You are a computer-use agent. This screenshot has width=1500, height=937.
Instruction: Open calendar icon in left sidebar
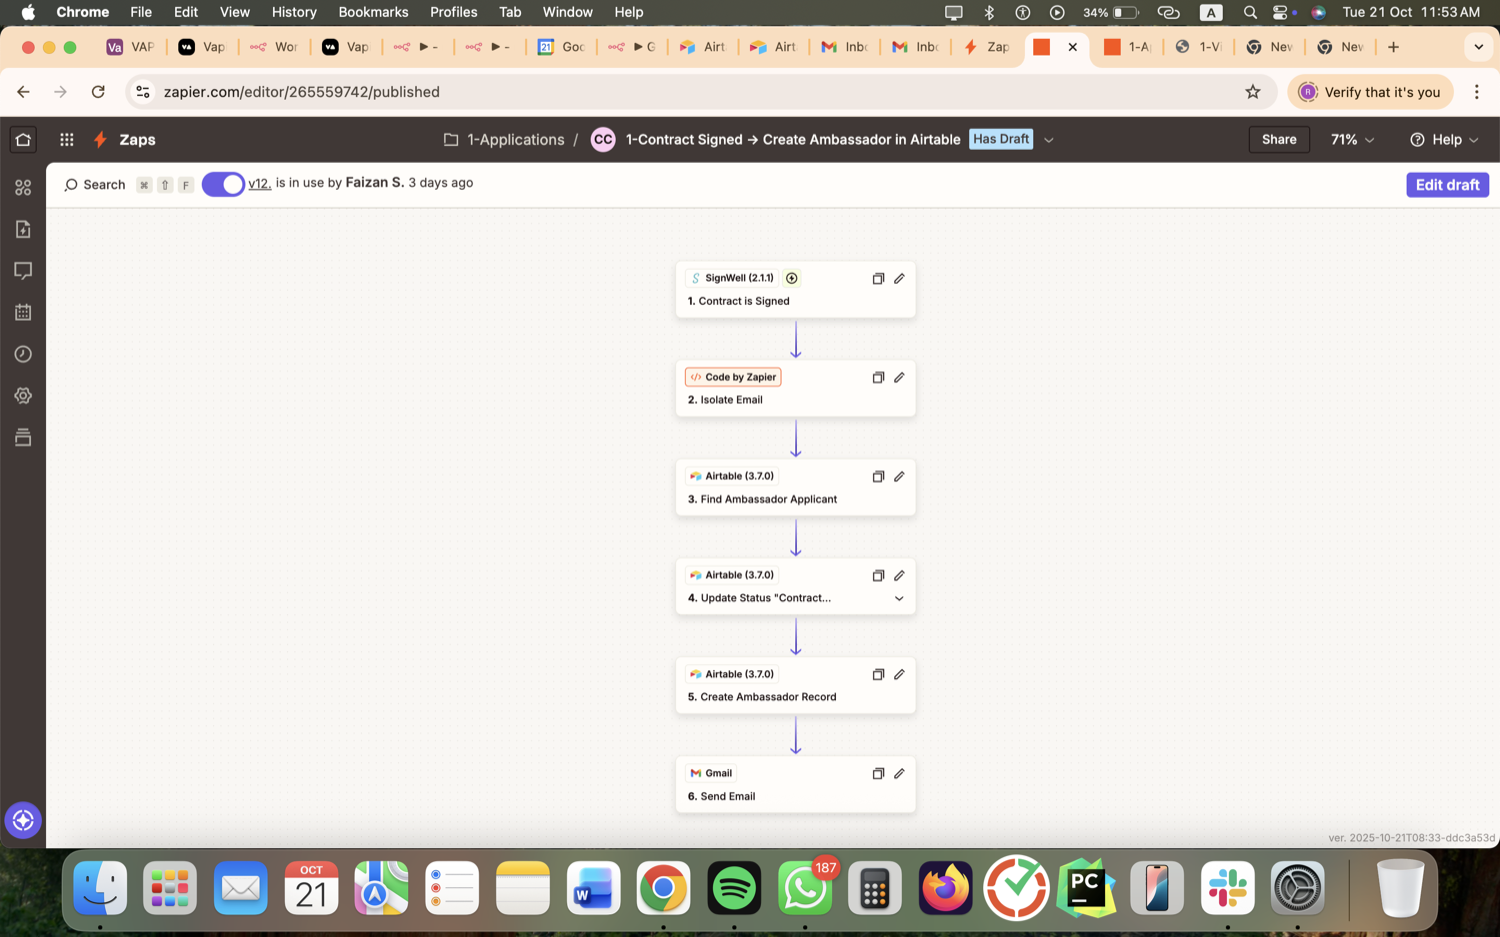(23, 313)
